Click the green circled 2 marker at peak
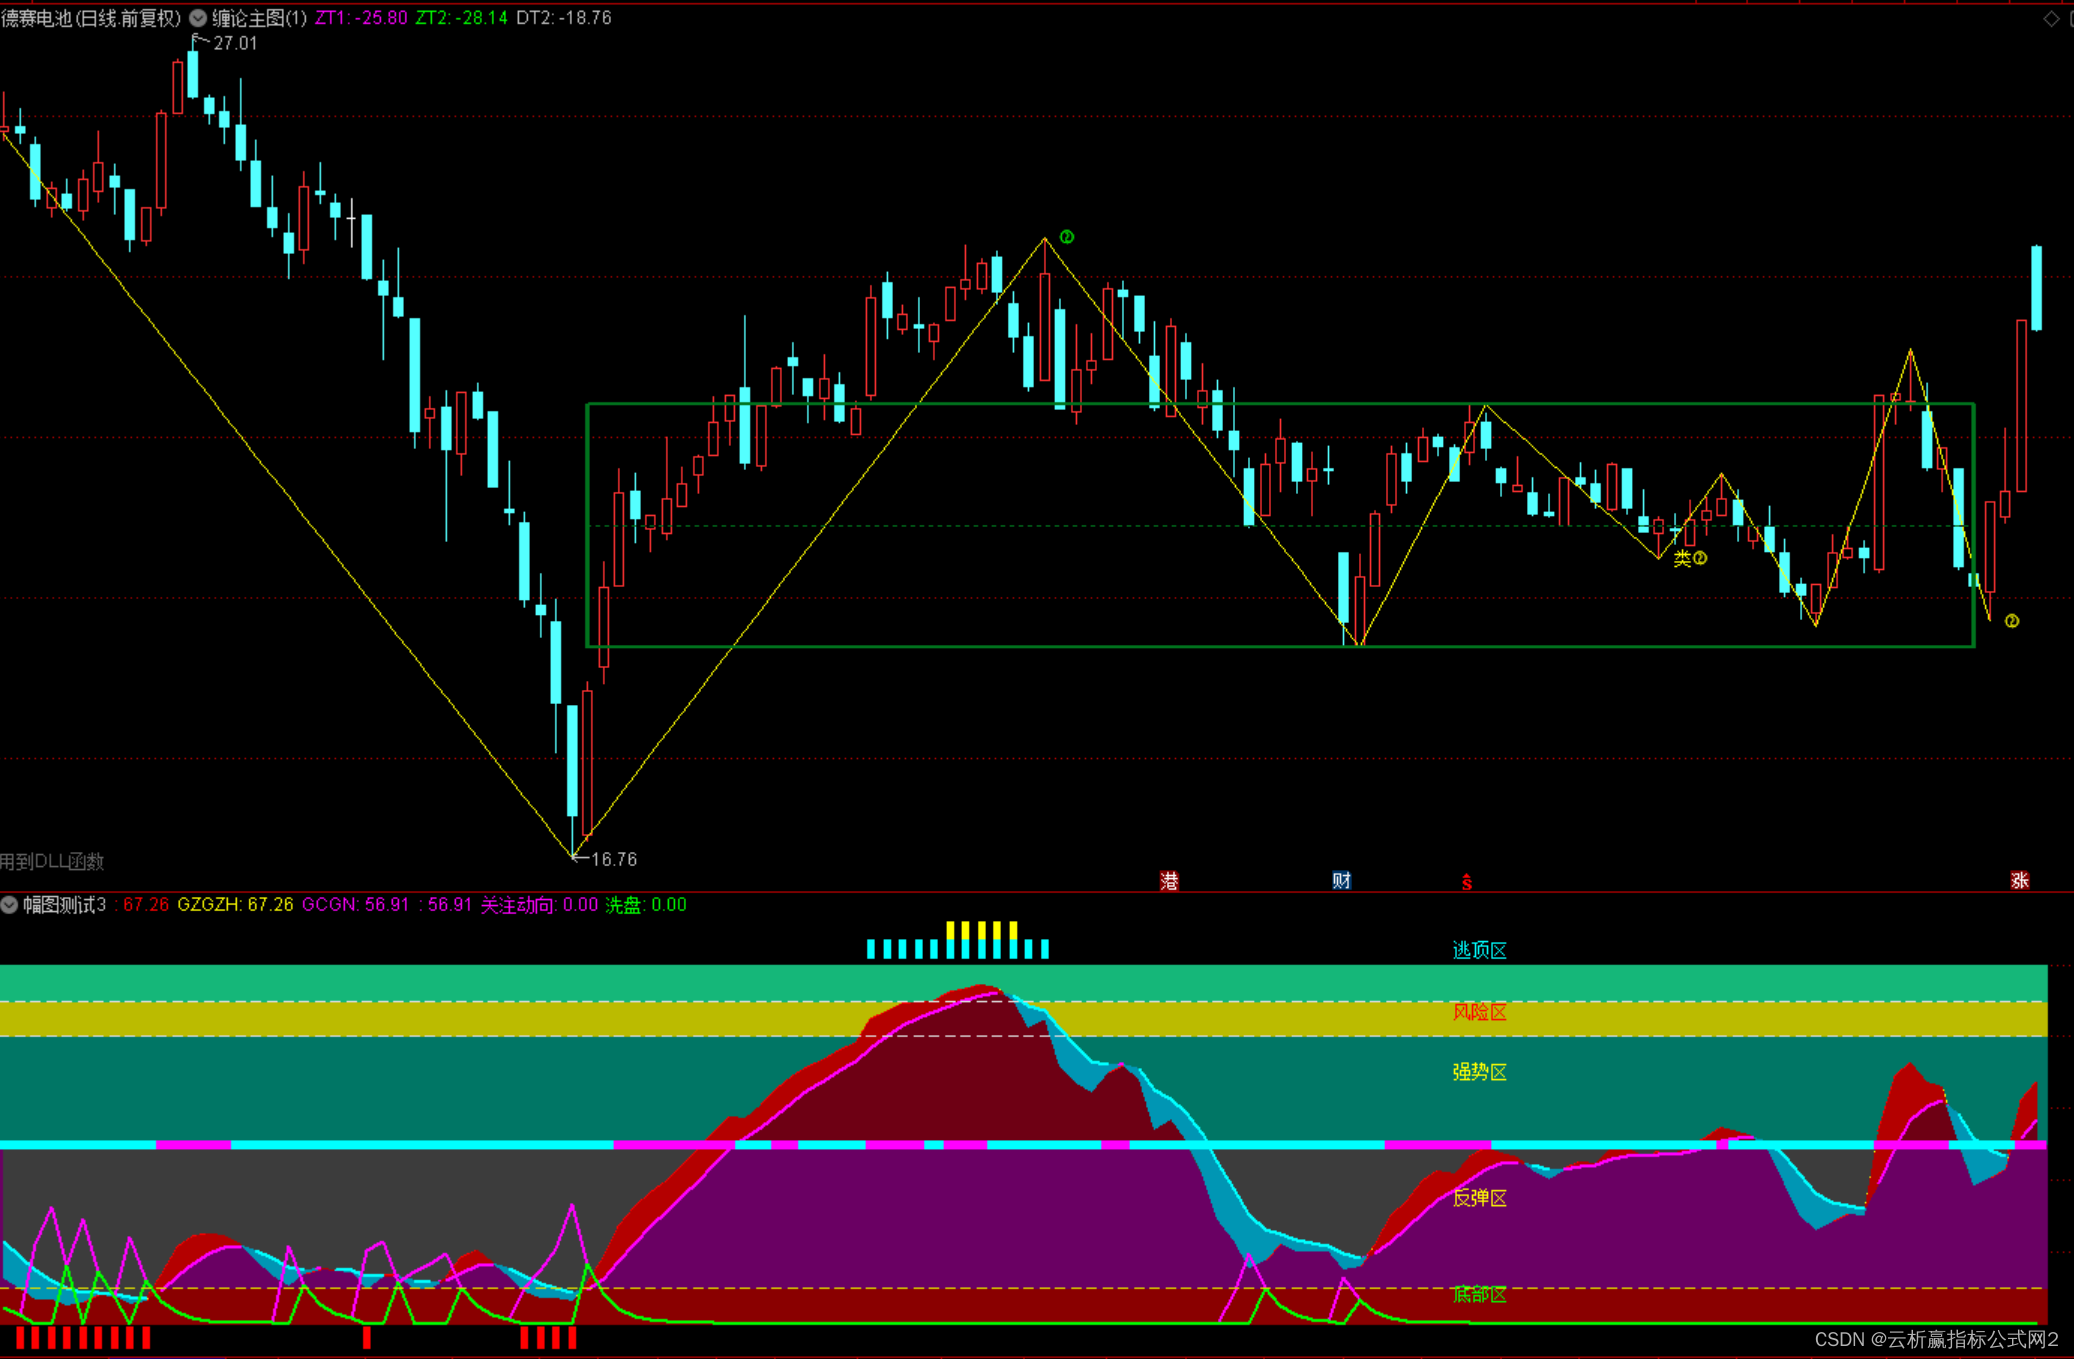Screen dimensions: 2074x1359 point(1067,237)
